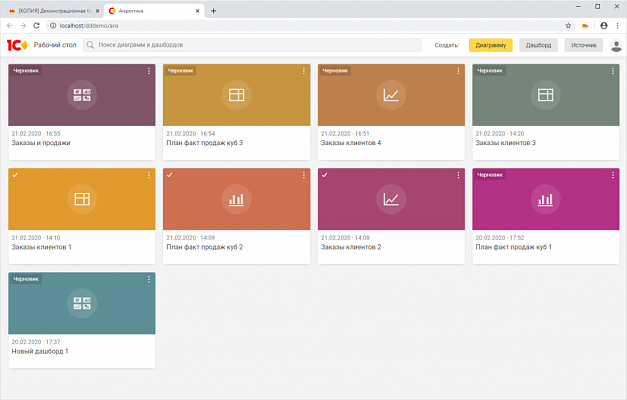Click table icon on План факт продаж куб 3
Screen dimensions: 627x400
click(236, 95)
